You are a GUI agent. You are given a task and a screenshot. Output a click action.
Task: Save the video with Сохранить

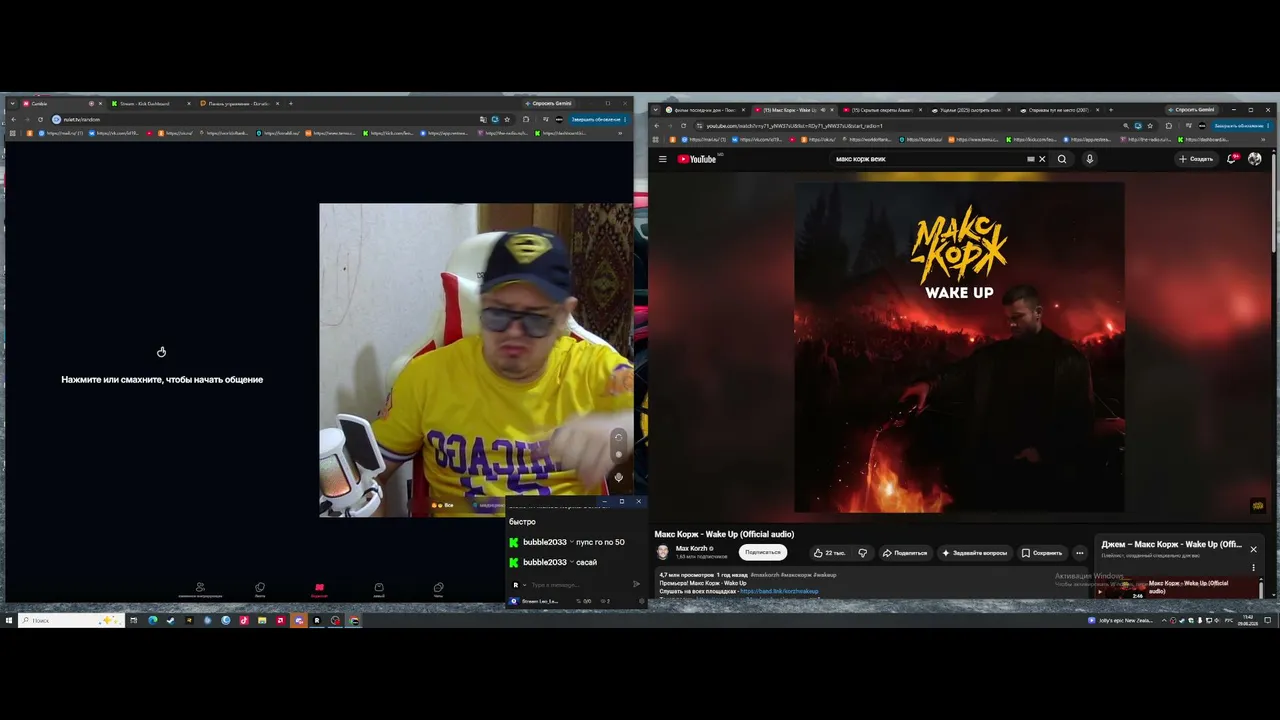click(1041, 553)
